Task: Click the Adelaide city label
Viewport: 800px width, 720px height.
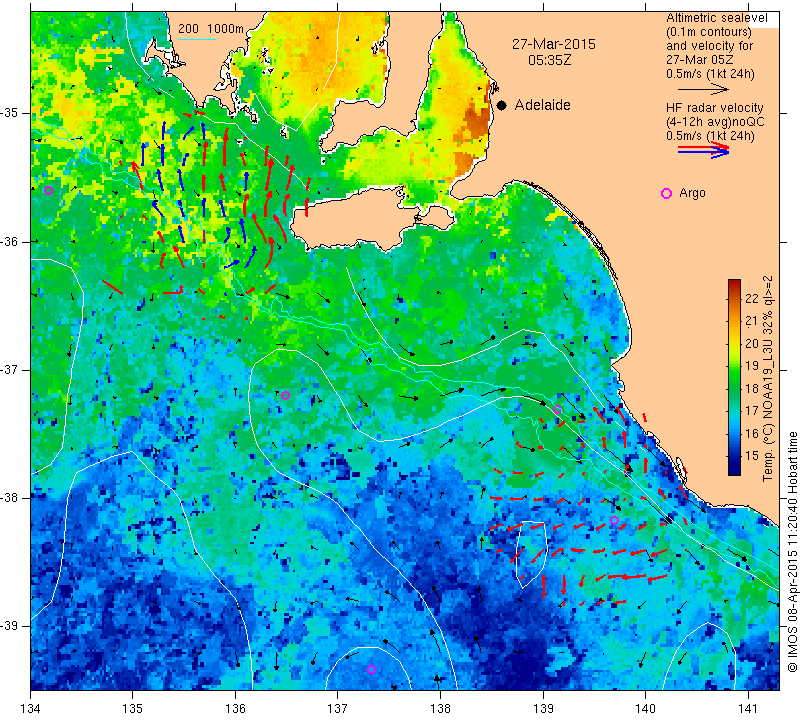Action: (542, 105)
